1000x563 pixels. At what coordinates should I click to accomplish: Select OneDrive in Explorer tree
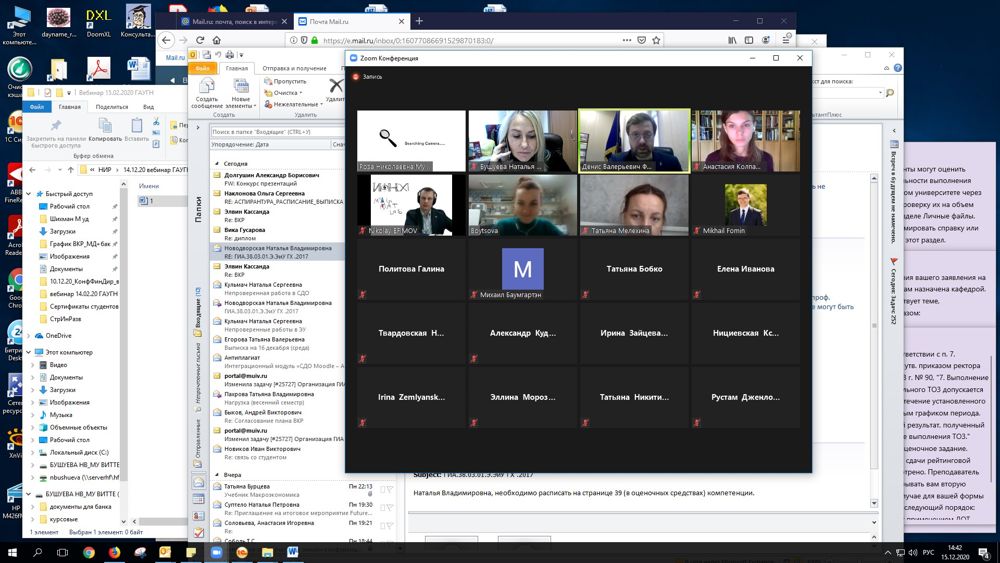coord(58,335)
